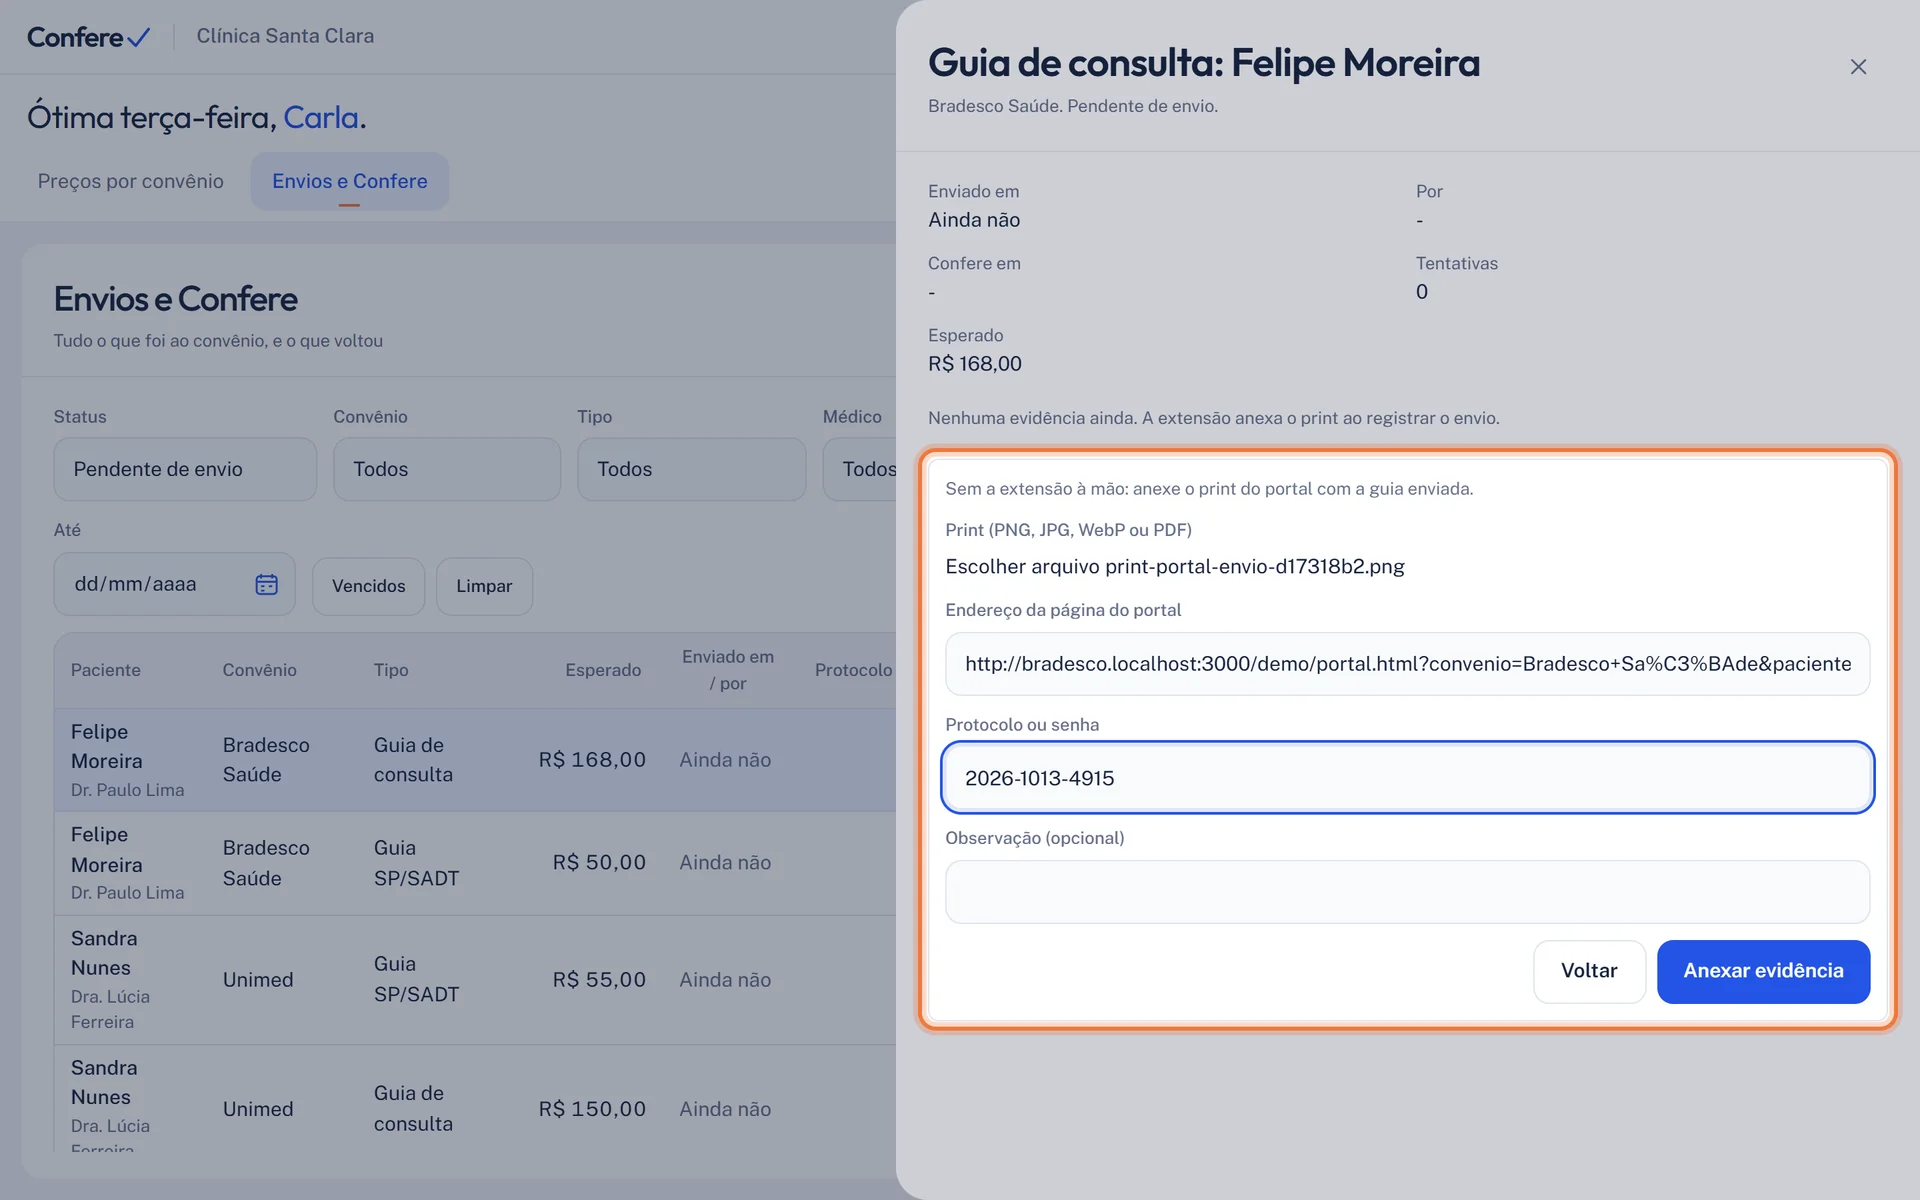Click the name Carla in the greeting

point(321,118)
